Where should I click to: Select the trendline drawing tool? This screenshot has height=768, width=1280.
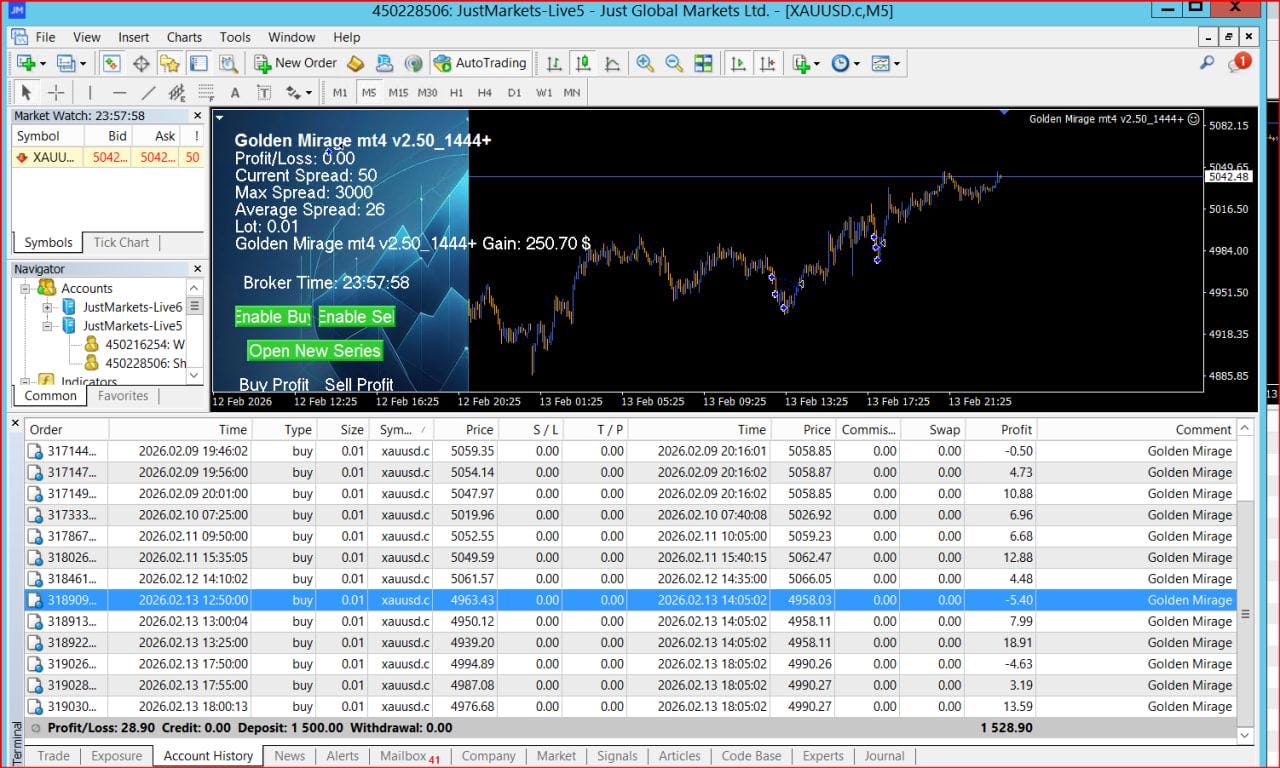click(148, 92)
